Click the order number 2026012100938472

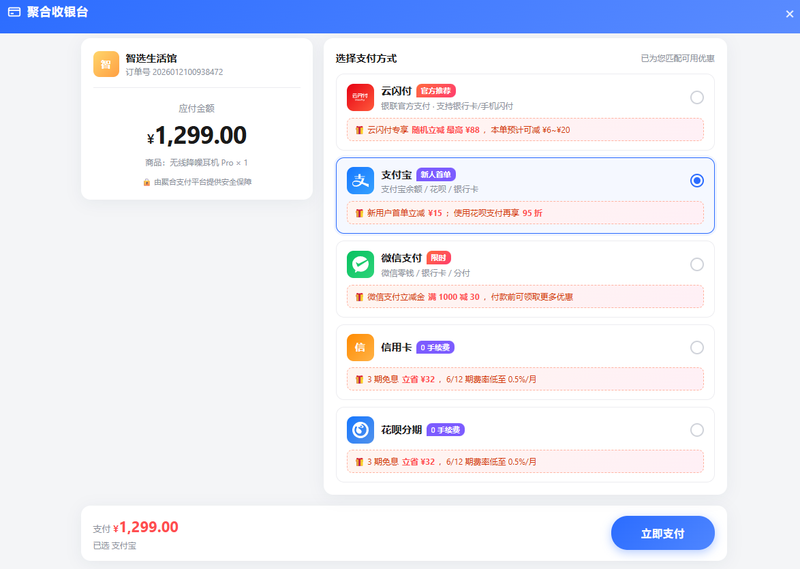tap(188, 72)
